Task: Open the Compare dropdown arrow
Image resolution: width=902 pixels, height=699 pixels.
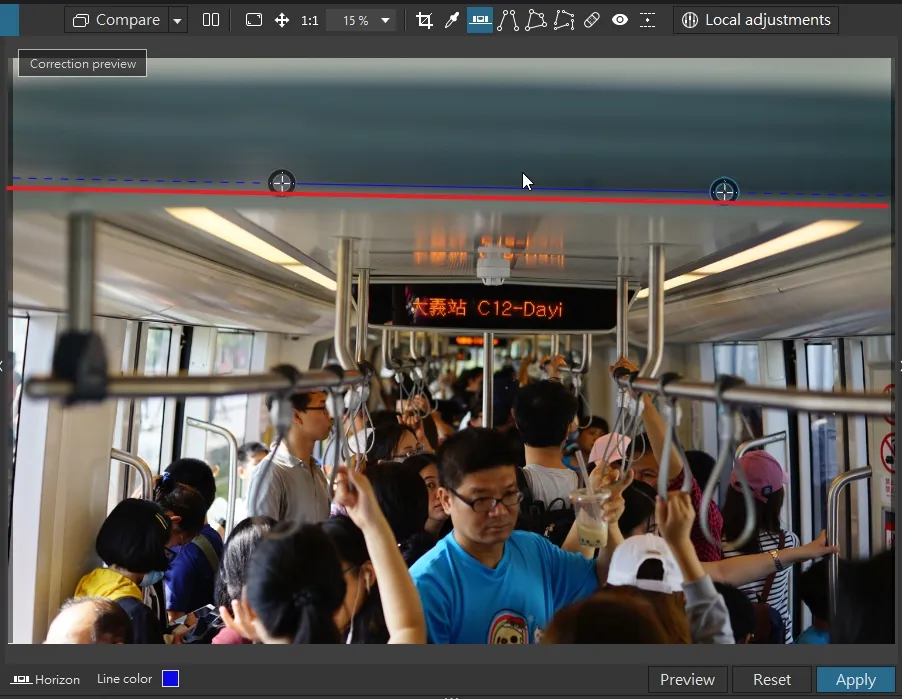Action: pyautogui.click(x=178, y=21)
